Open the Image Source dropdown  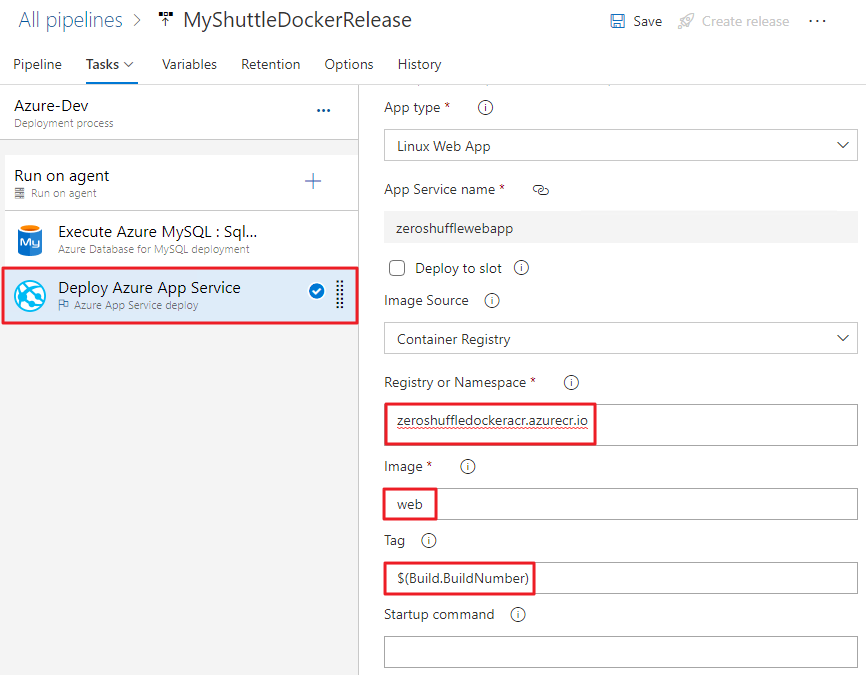pyautogui.click(x=621, y=338)
